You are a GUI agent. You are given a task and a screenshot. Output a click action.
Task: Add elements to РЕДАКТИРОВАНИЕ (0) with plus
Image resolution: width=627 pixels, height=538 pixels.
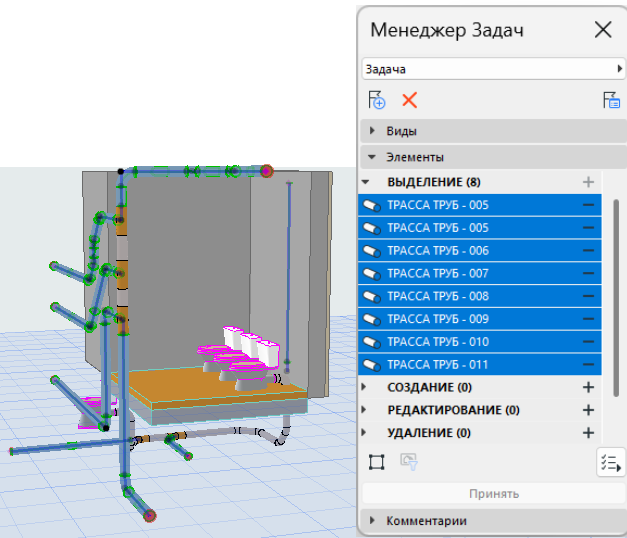point(588,410)
